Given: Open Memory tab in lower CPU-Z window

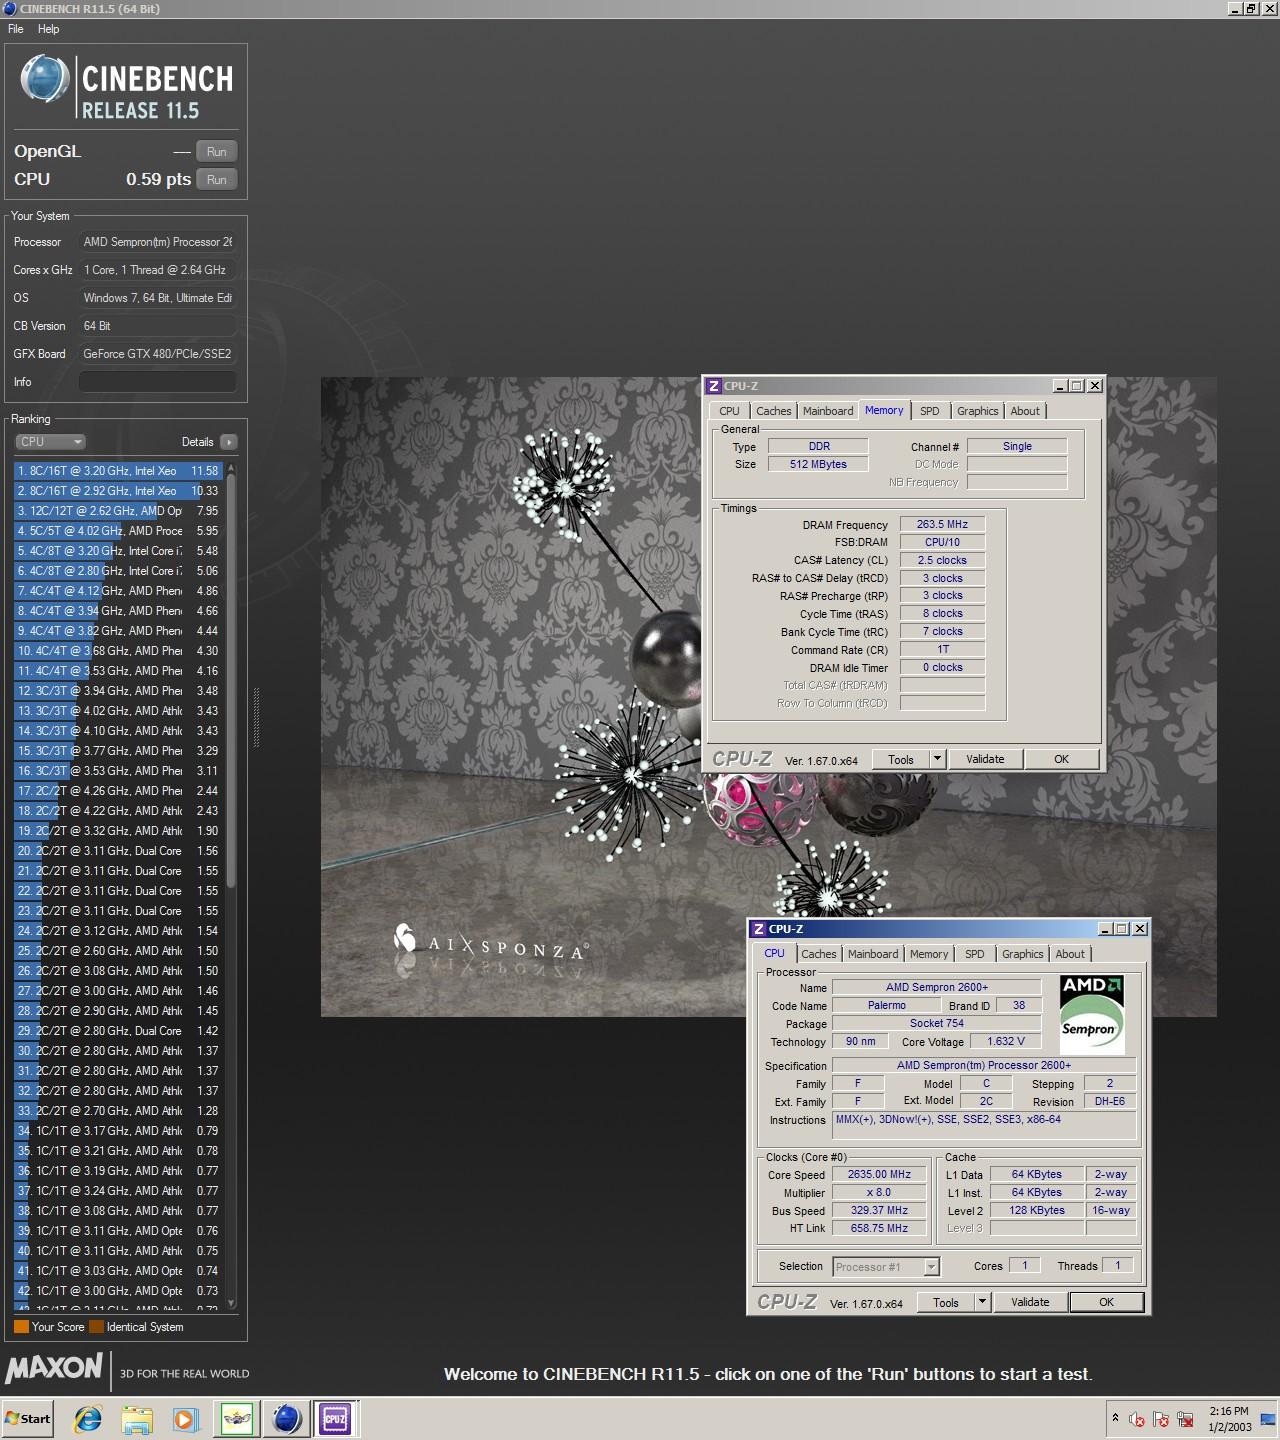Looking at the screenshot, I should coord(929,954).
